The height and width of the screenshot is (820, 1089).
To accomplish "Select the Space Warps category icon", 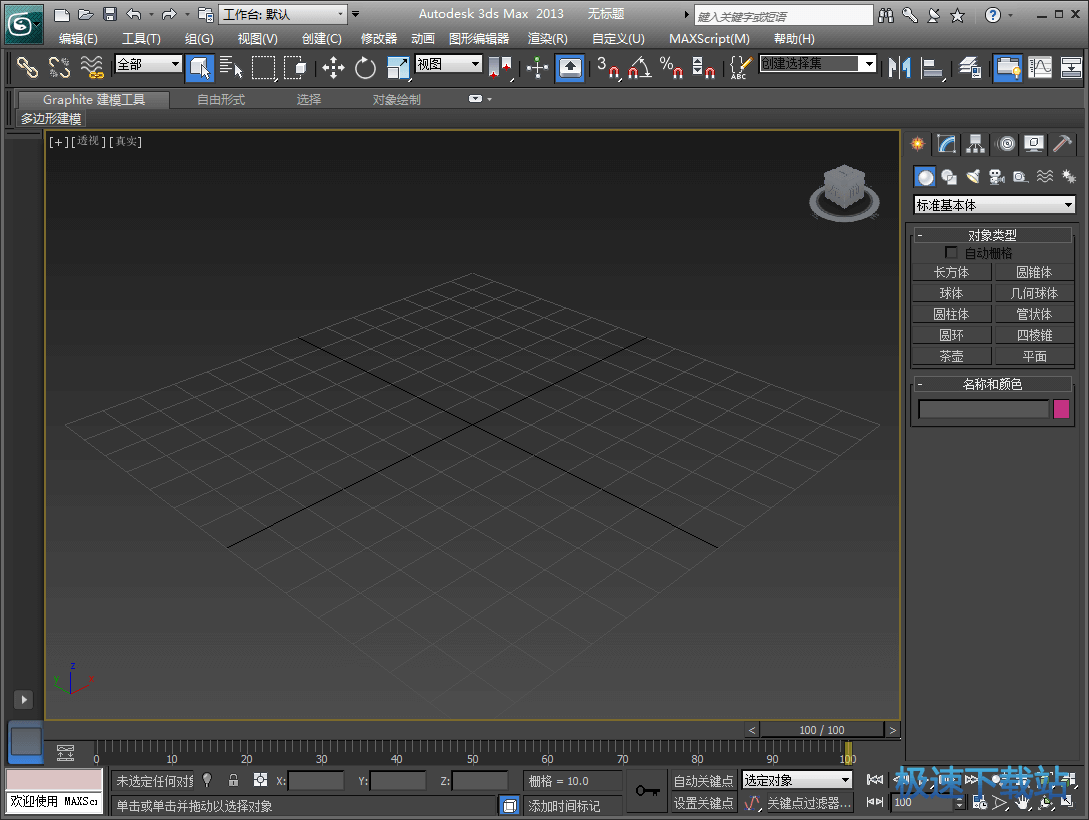I will 1045,177.
